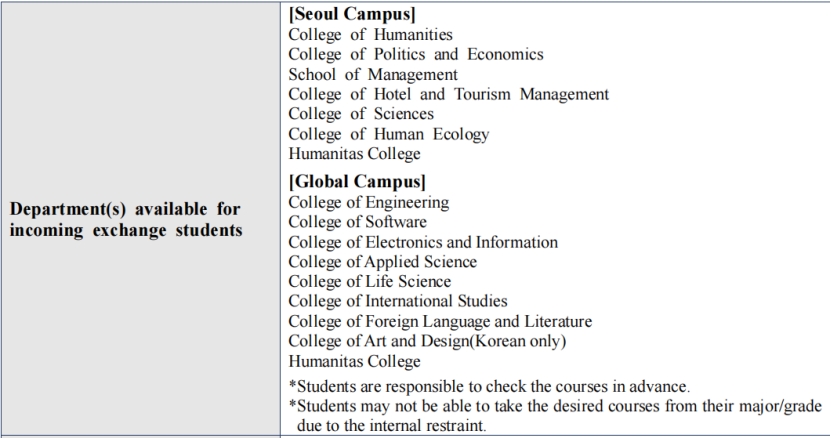Select the College of Politics and Economics text
The width and height of the screenshot is (831, 439).
coord(415,54)
